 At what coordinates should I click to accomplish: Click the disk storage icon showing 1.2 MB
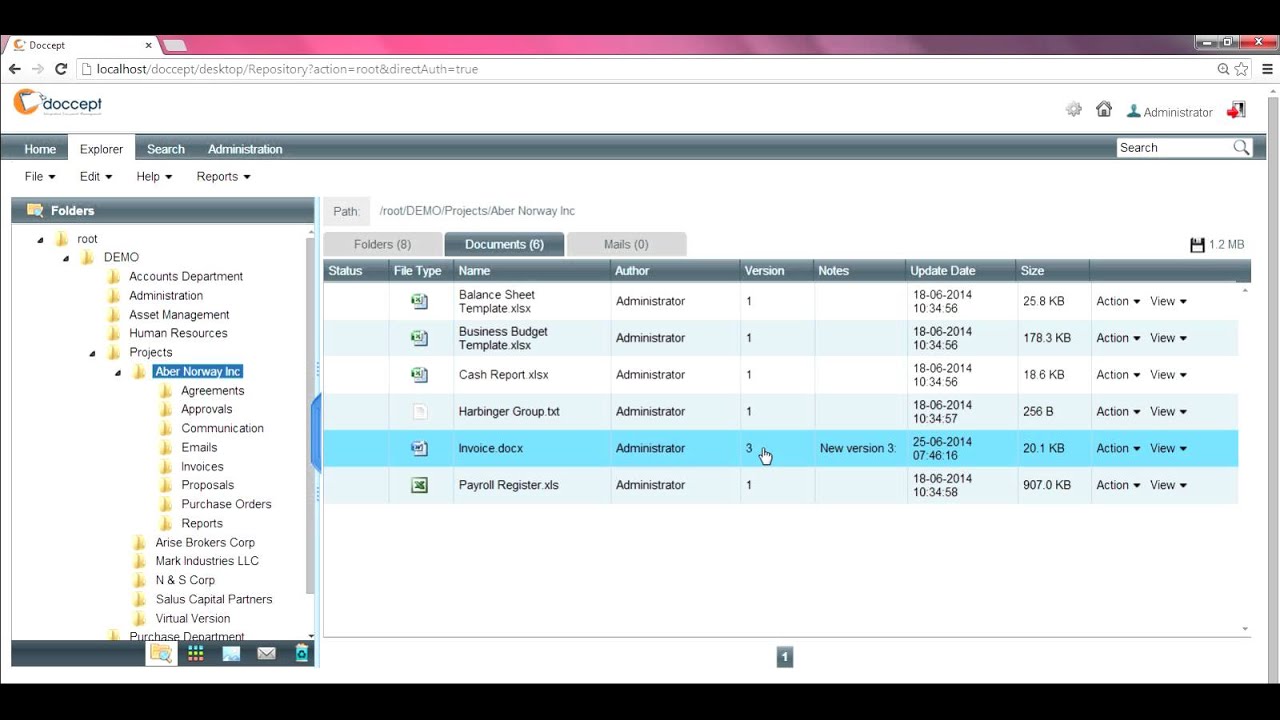coord(1197,245)
